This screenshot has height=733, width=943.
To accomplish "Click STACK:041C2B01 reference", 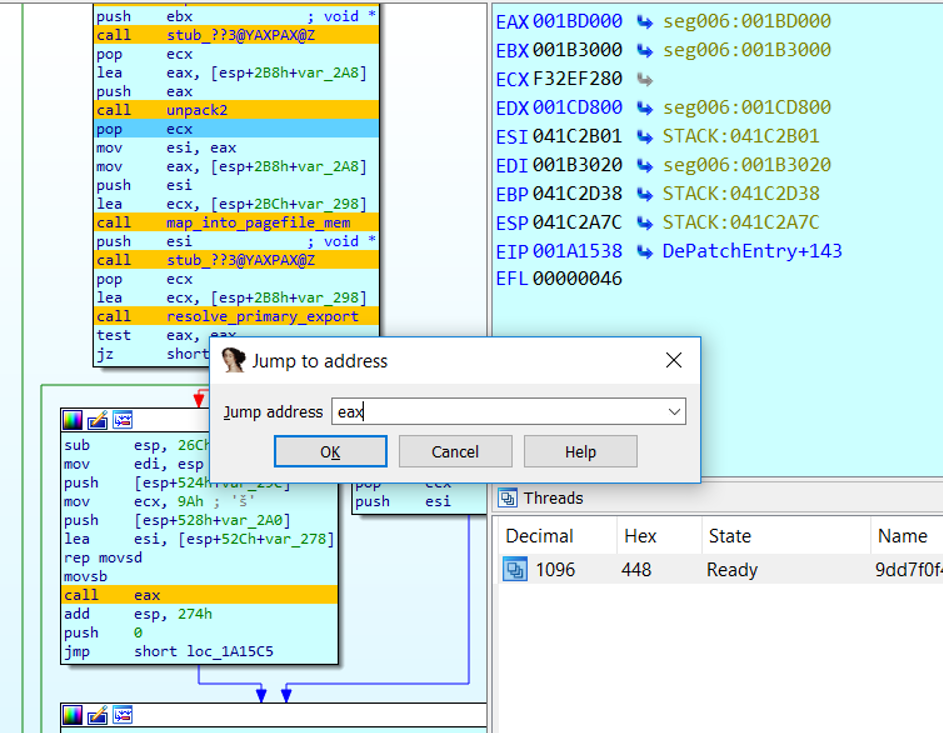I will [741, 136].
